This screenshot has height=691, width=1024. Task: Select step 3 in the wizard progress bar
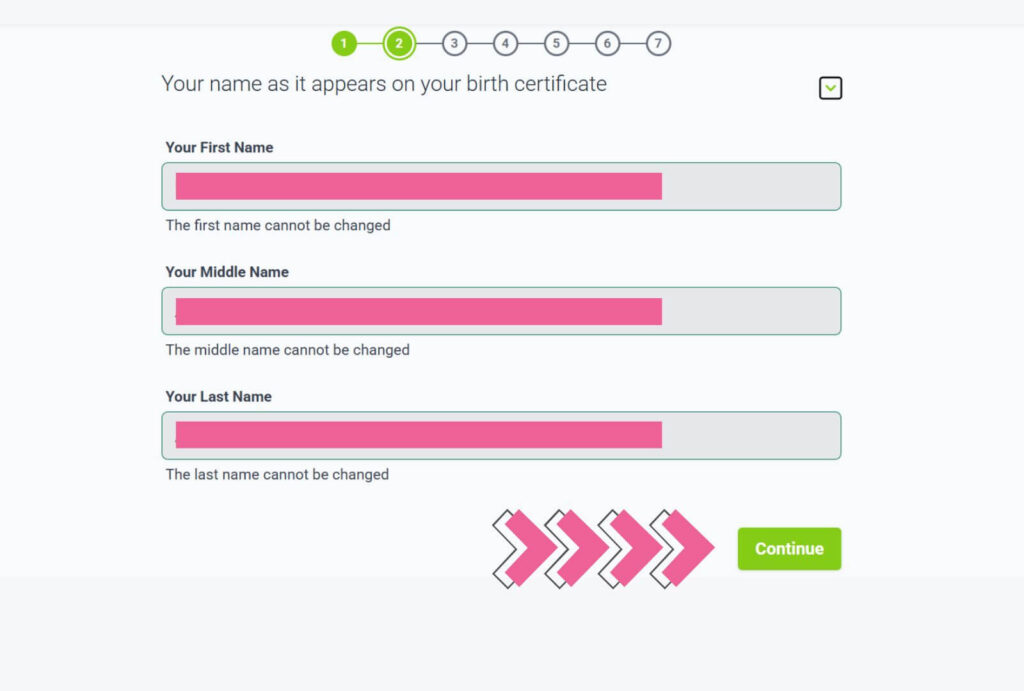[455, 43]
